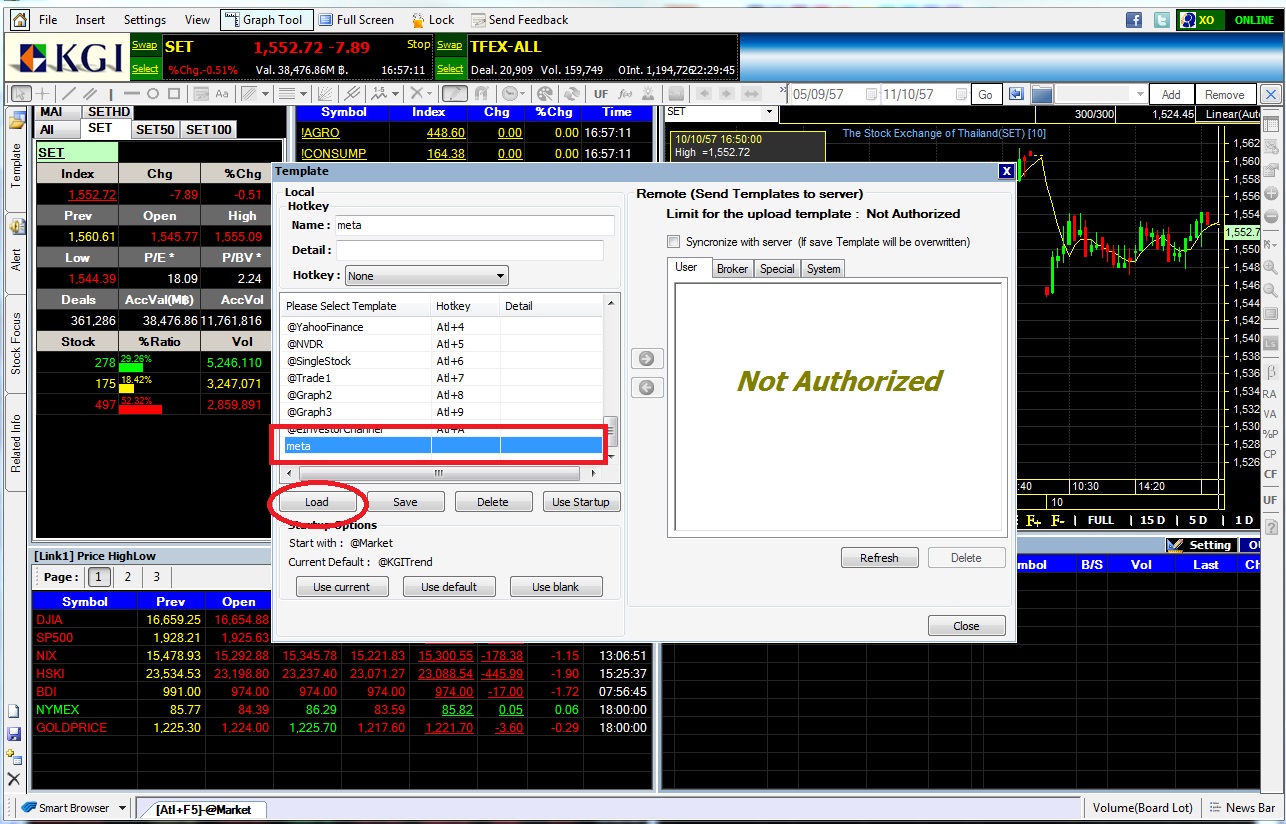Select the @Graph2 template row
The height and width of the screenshot is (824, 1286).
pos(444,395)
